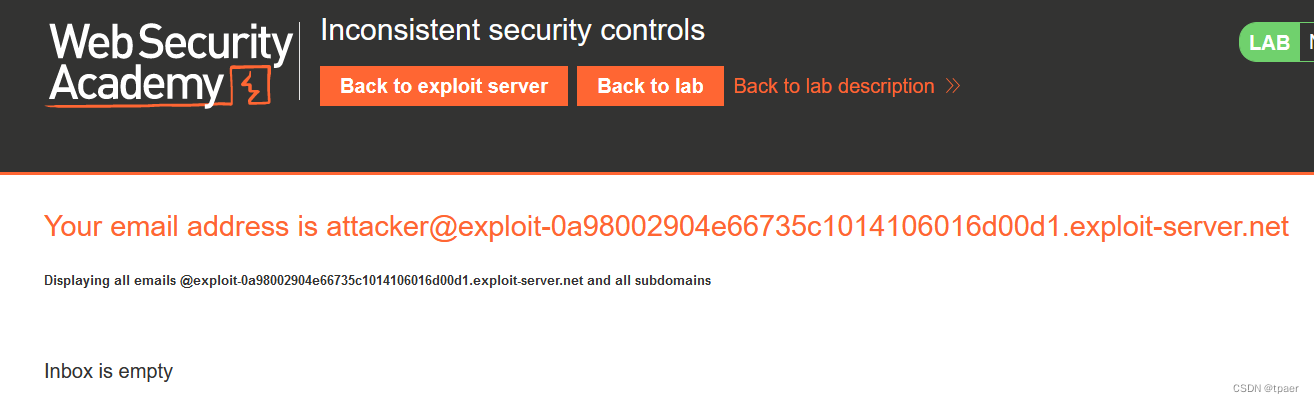Click the Inconsistent security controls title

tap(512, 30)
